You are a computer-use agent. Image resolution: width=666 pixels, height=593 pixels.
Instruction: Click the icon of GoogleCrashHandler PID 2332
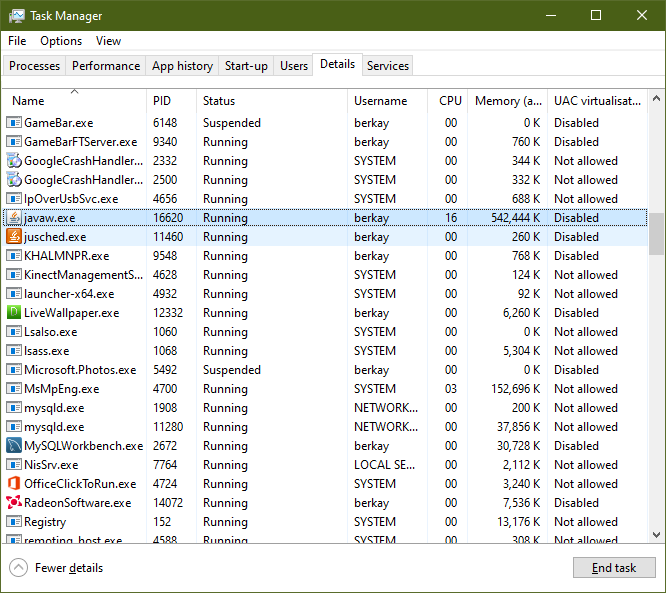coord(14,161)
